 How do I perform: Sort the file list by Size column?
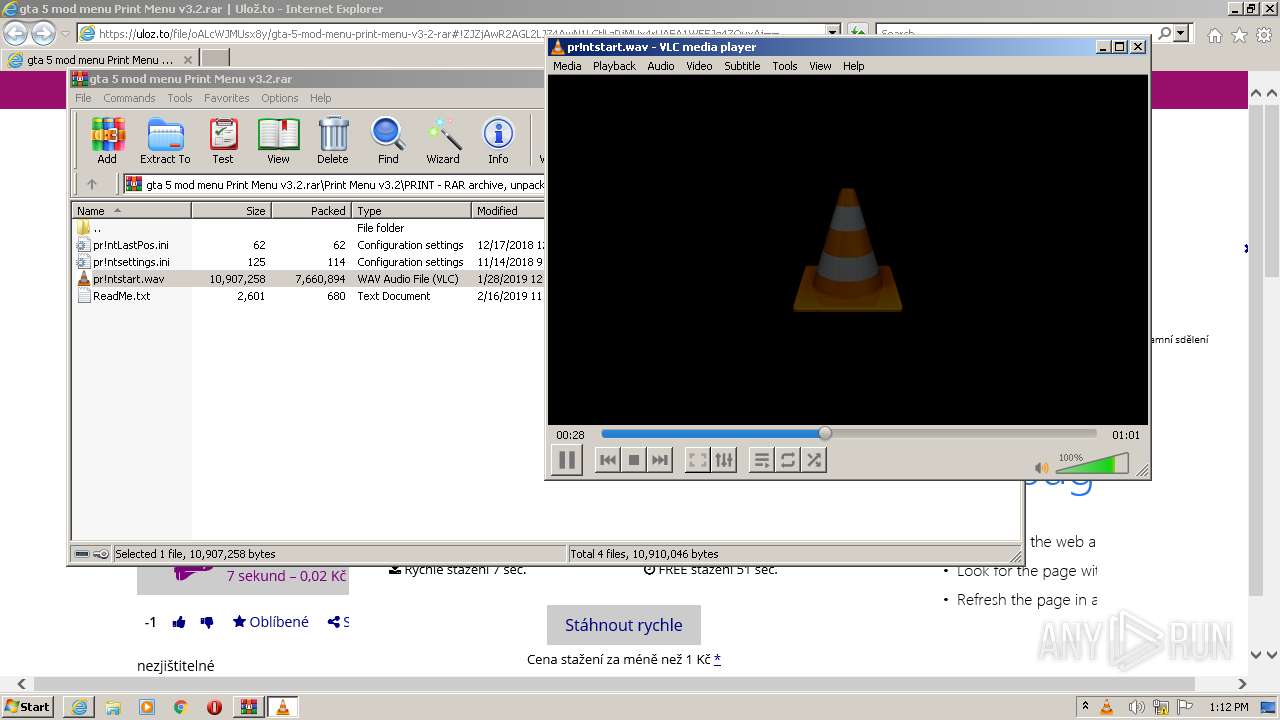[231, 211]
